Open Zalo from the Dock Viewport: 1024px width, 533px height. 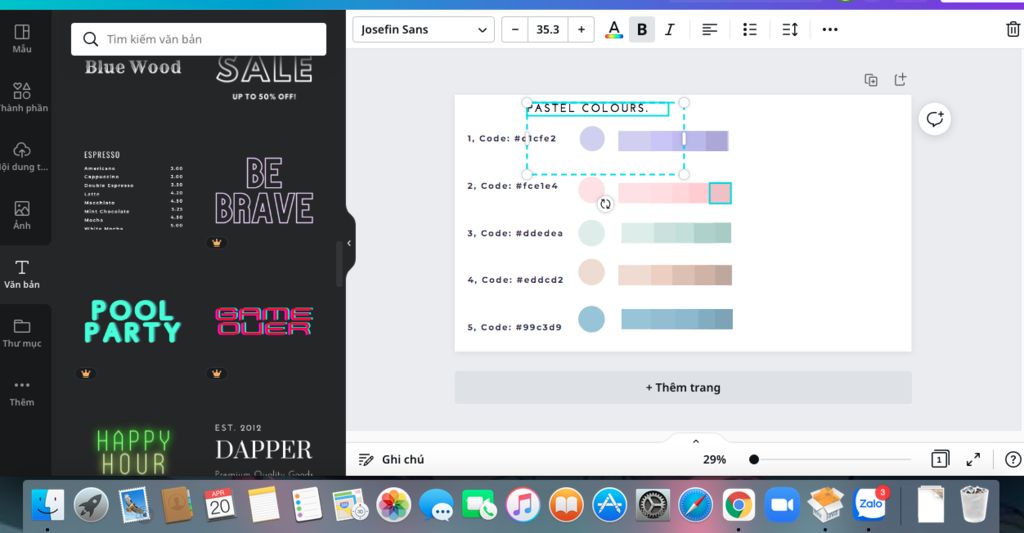pyautogui.click(x=870, y=504)
